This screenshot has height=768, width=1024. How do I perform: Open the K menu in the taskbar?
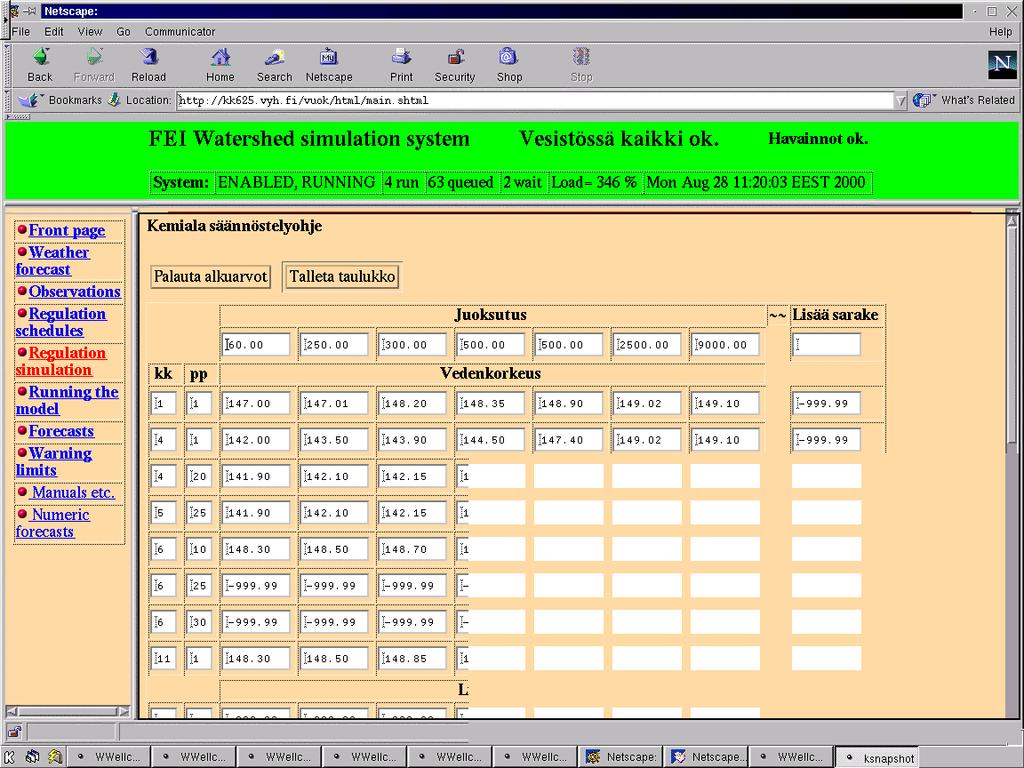point(10,758)
